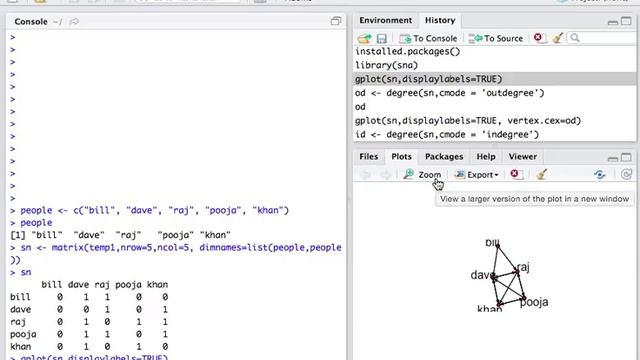Clear all plots with broom icon
The image size is (640, 360).
click(x=541, y=174)
